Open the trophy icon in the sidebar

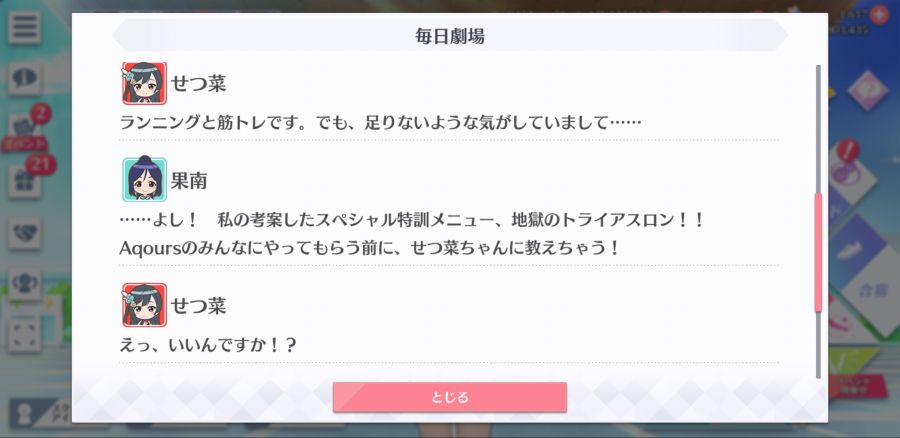[24, 284]
